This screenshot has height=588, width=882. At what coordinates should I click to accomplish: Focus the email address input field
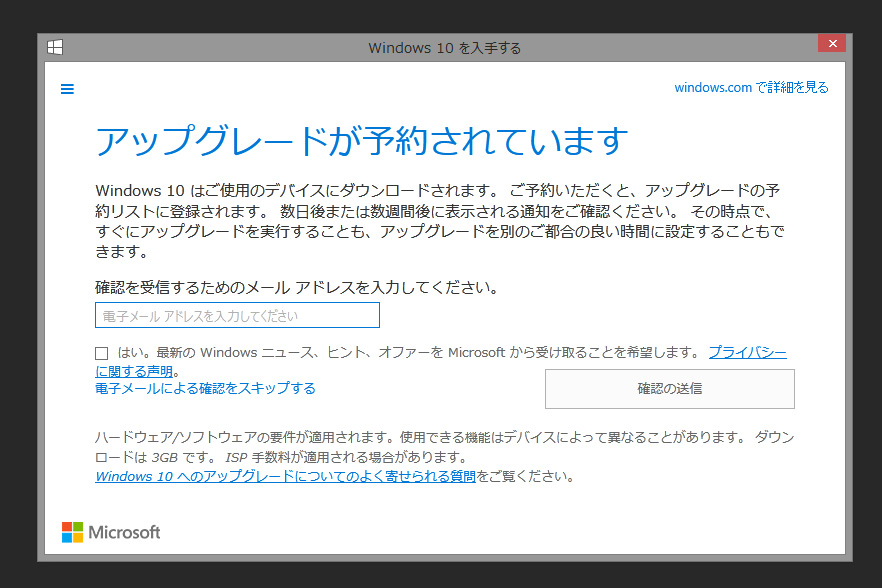(x=237, y=315)
